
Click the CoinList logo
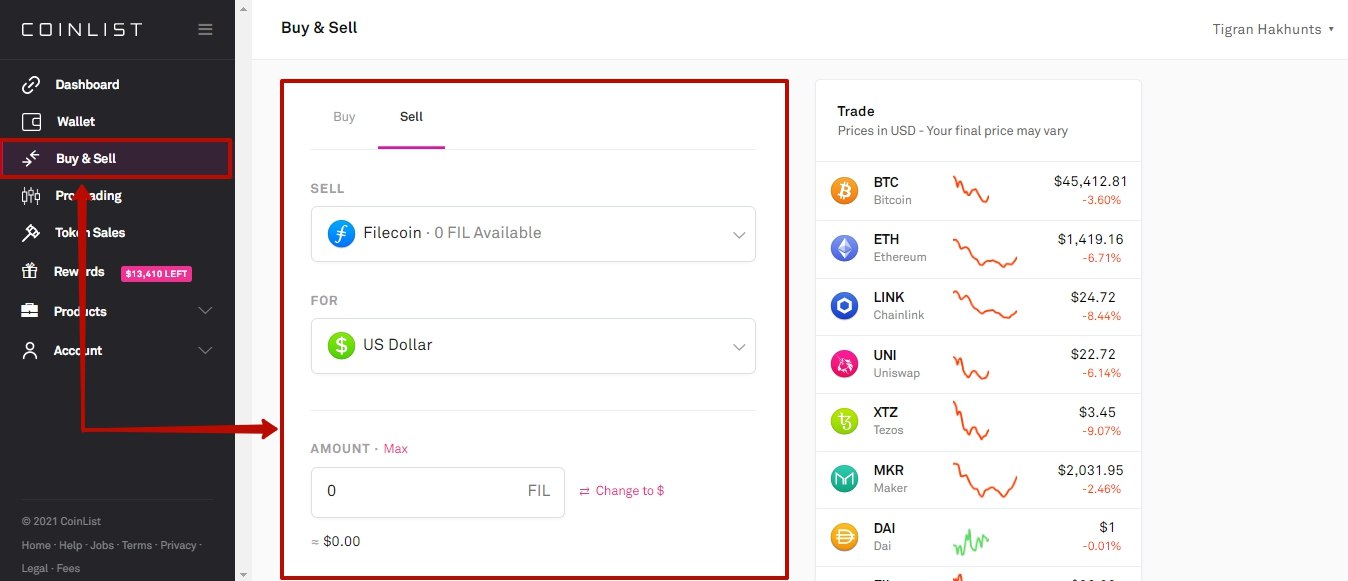tap(82, 29)
